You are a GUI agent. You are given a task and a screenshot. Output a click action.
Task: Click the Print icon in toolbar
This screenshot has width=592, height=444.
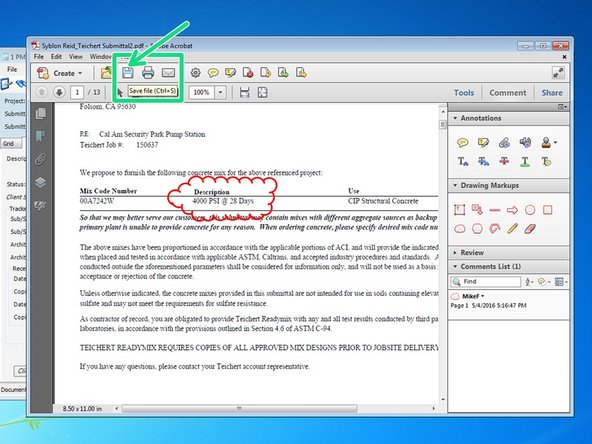pos(148,72)
